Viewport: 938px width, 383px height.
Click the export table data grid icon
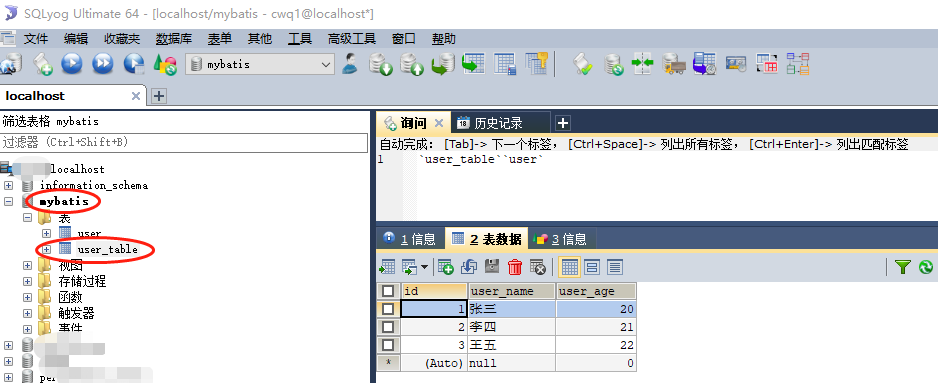coord(474,64)
